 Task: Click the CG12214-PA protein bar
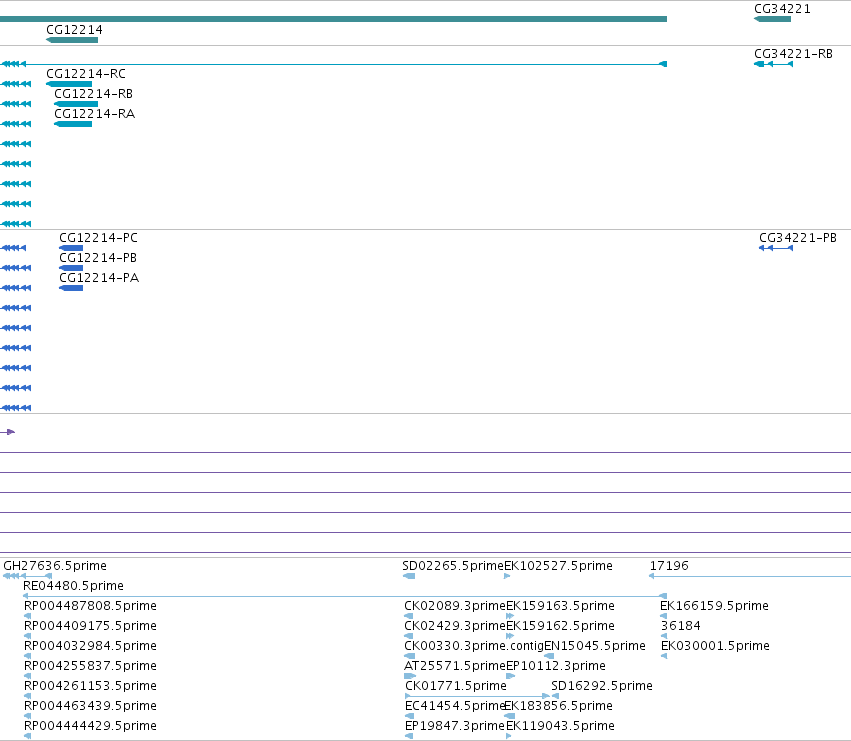[x=71, y=288]
